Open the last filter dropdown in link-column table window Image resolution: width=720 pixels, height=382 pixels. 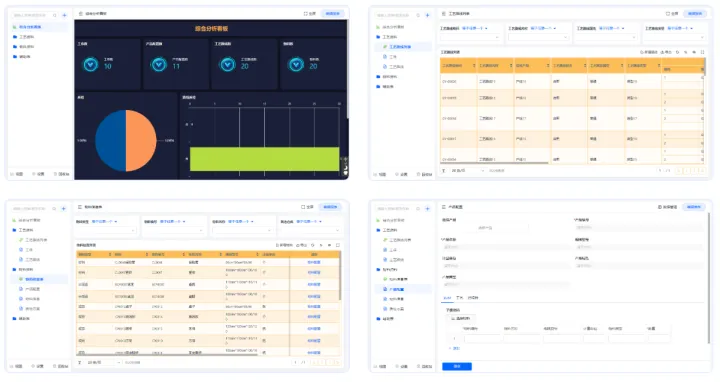311,230
